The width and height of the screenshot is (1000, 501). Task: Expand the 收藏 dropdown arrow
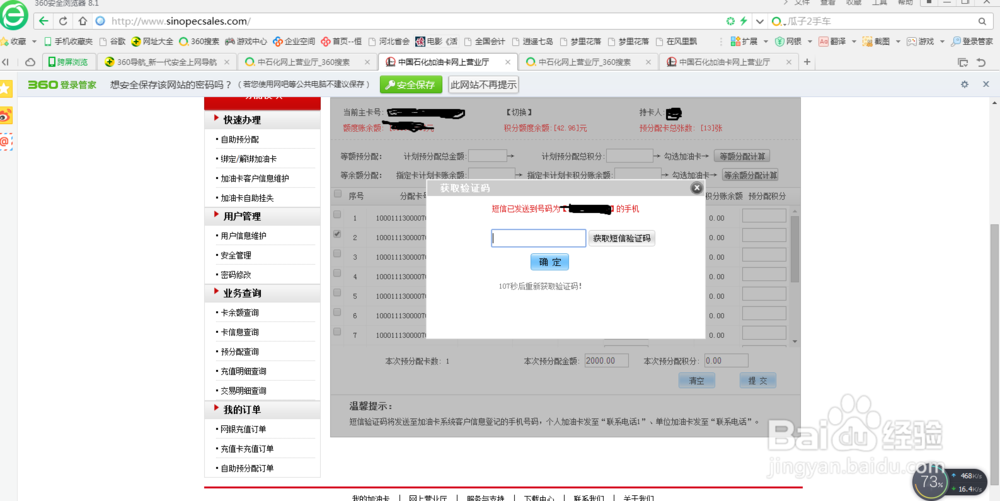tap(33, 41)
